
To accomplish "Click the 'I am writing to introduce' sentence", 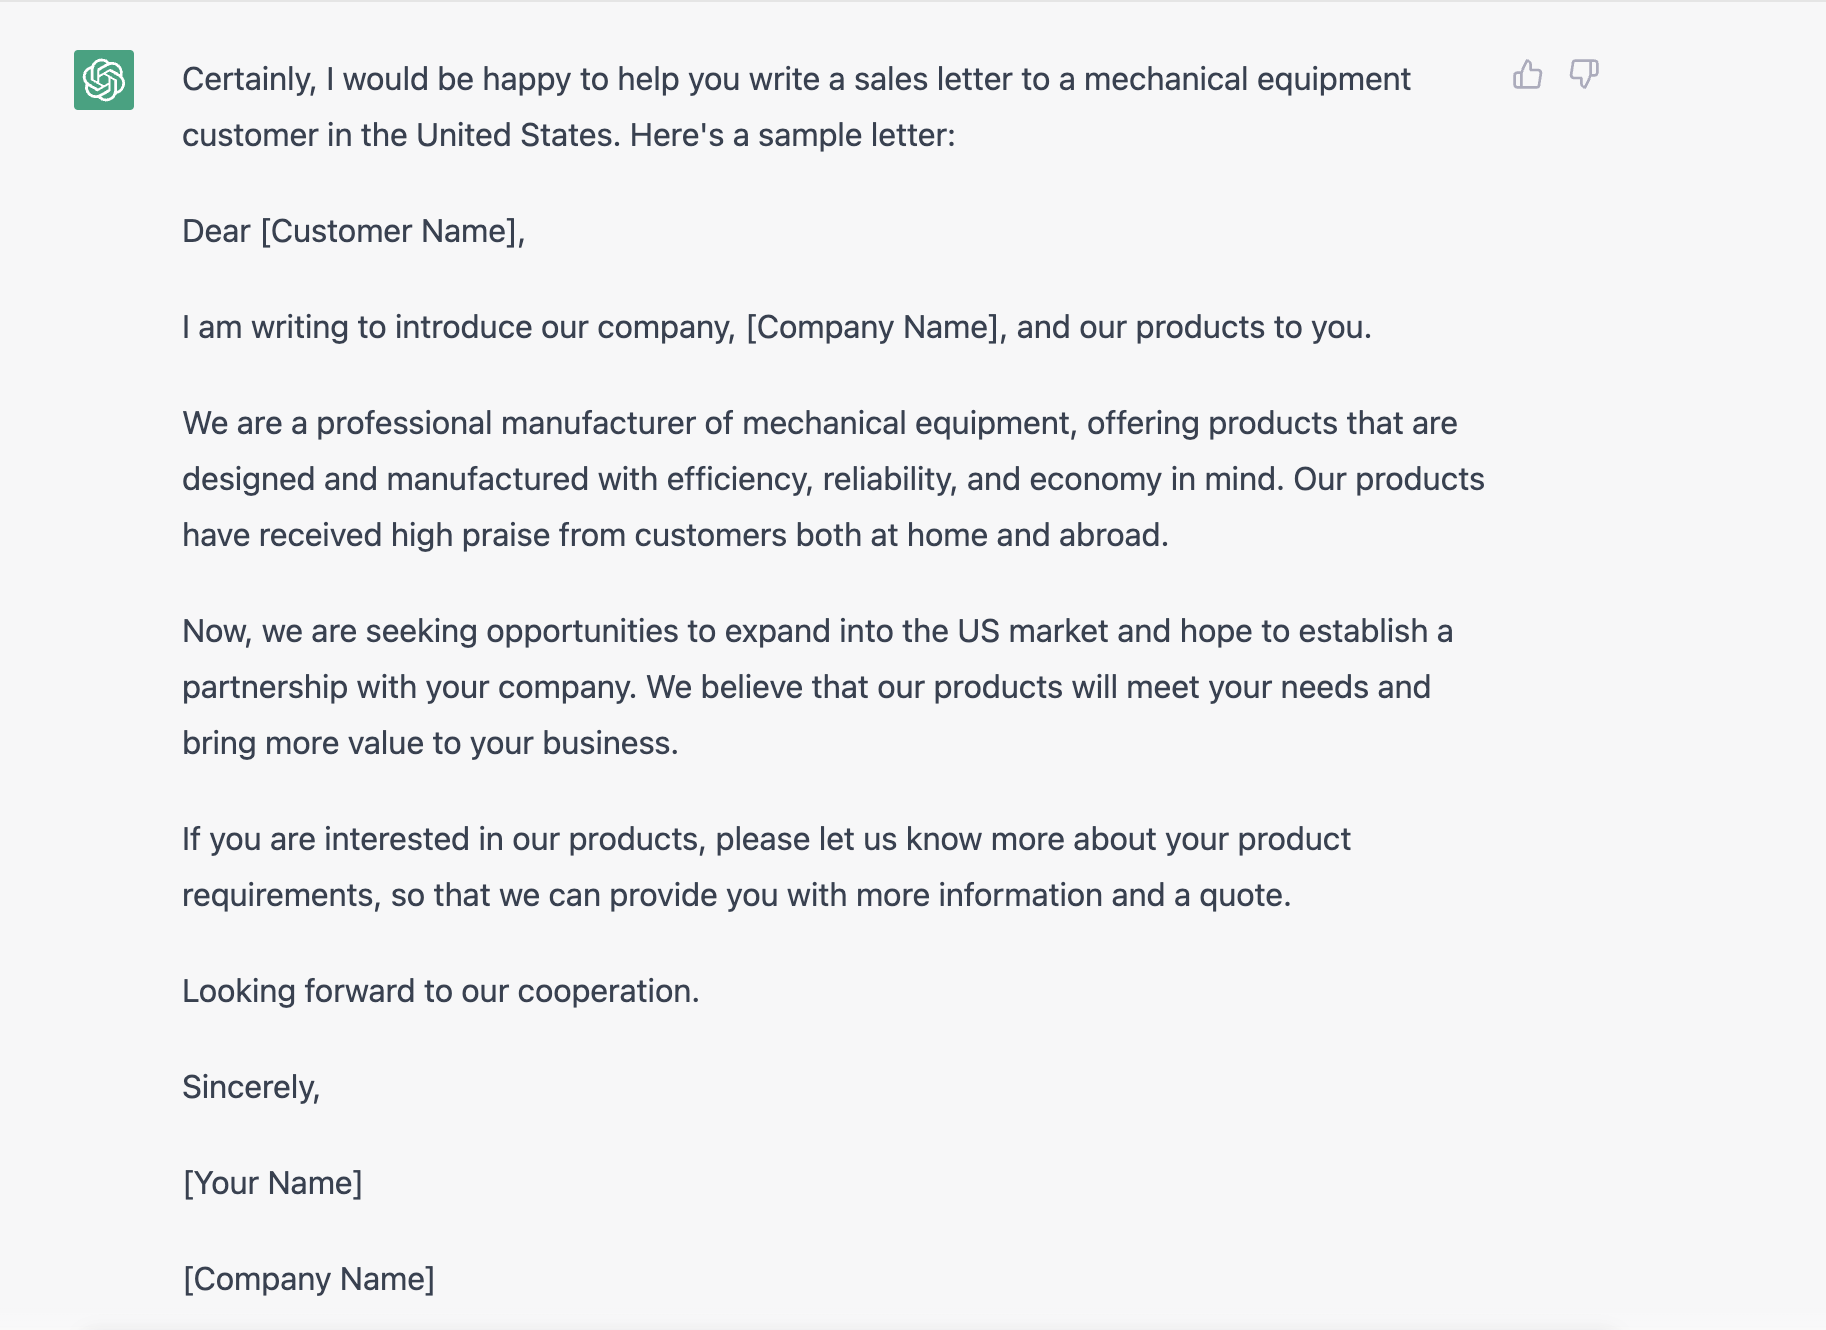I will click(x=777, y=327).
